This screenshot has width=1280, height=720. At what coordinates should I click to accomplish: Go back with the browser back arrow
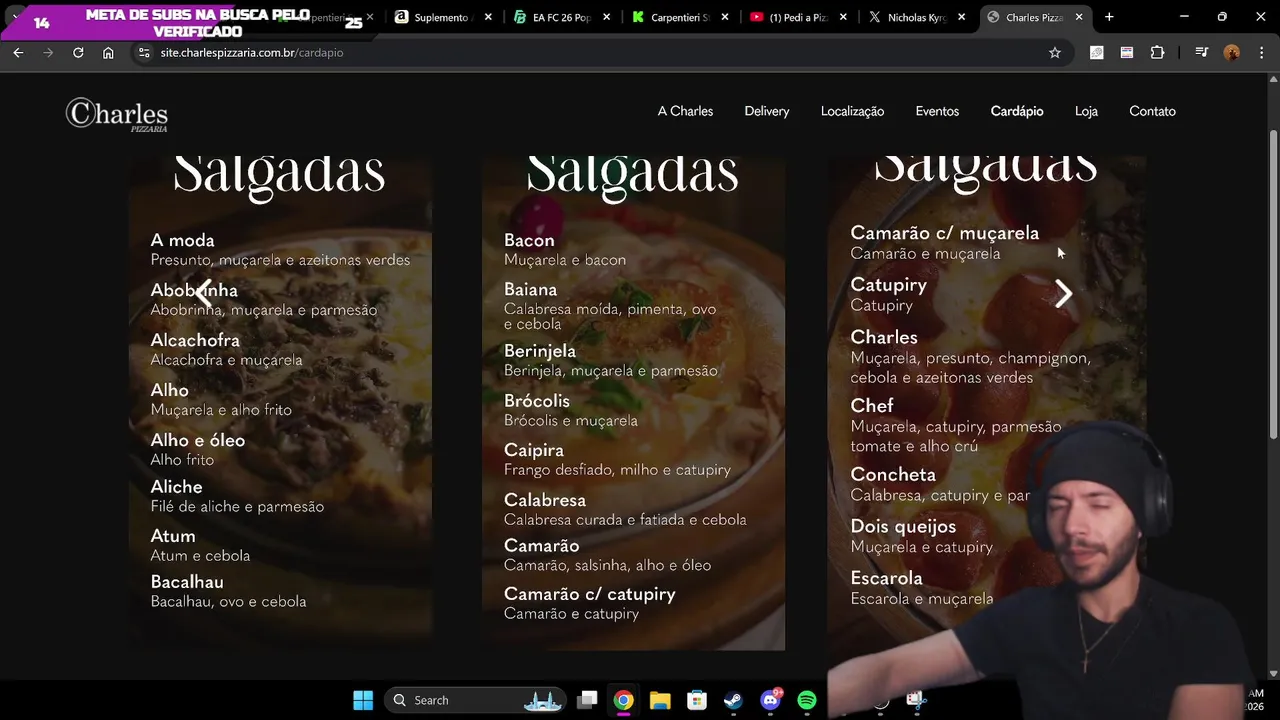[18, 52]
